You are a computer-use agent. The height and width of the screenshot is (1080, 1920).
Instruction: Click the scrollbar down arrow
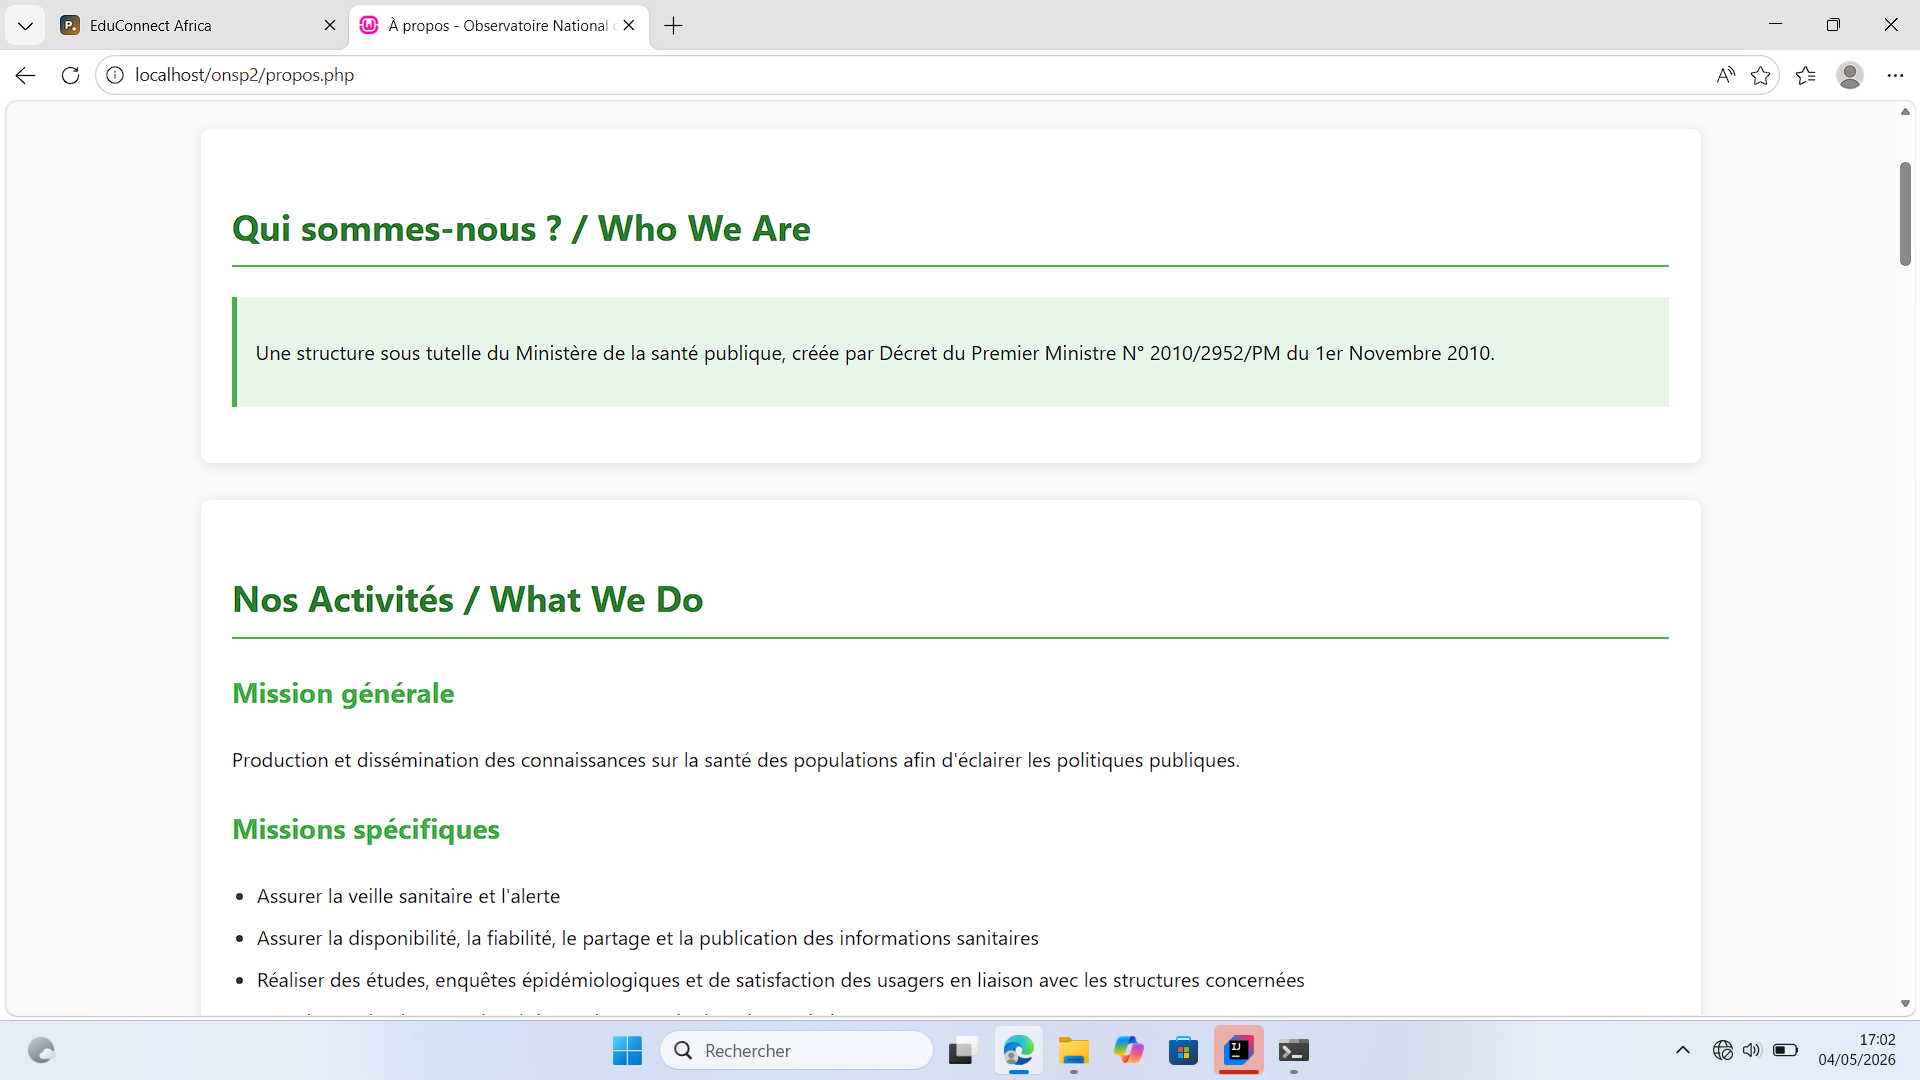coord(1905,1003)
